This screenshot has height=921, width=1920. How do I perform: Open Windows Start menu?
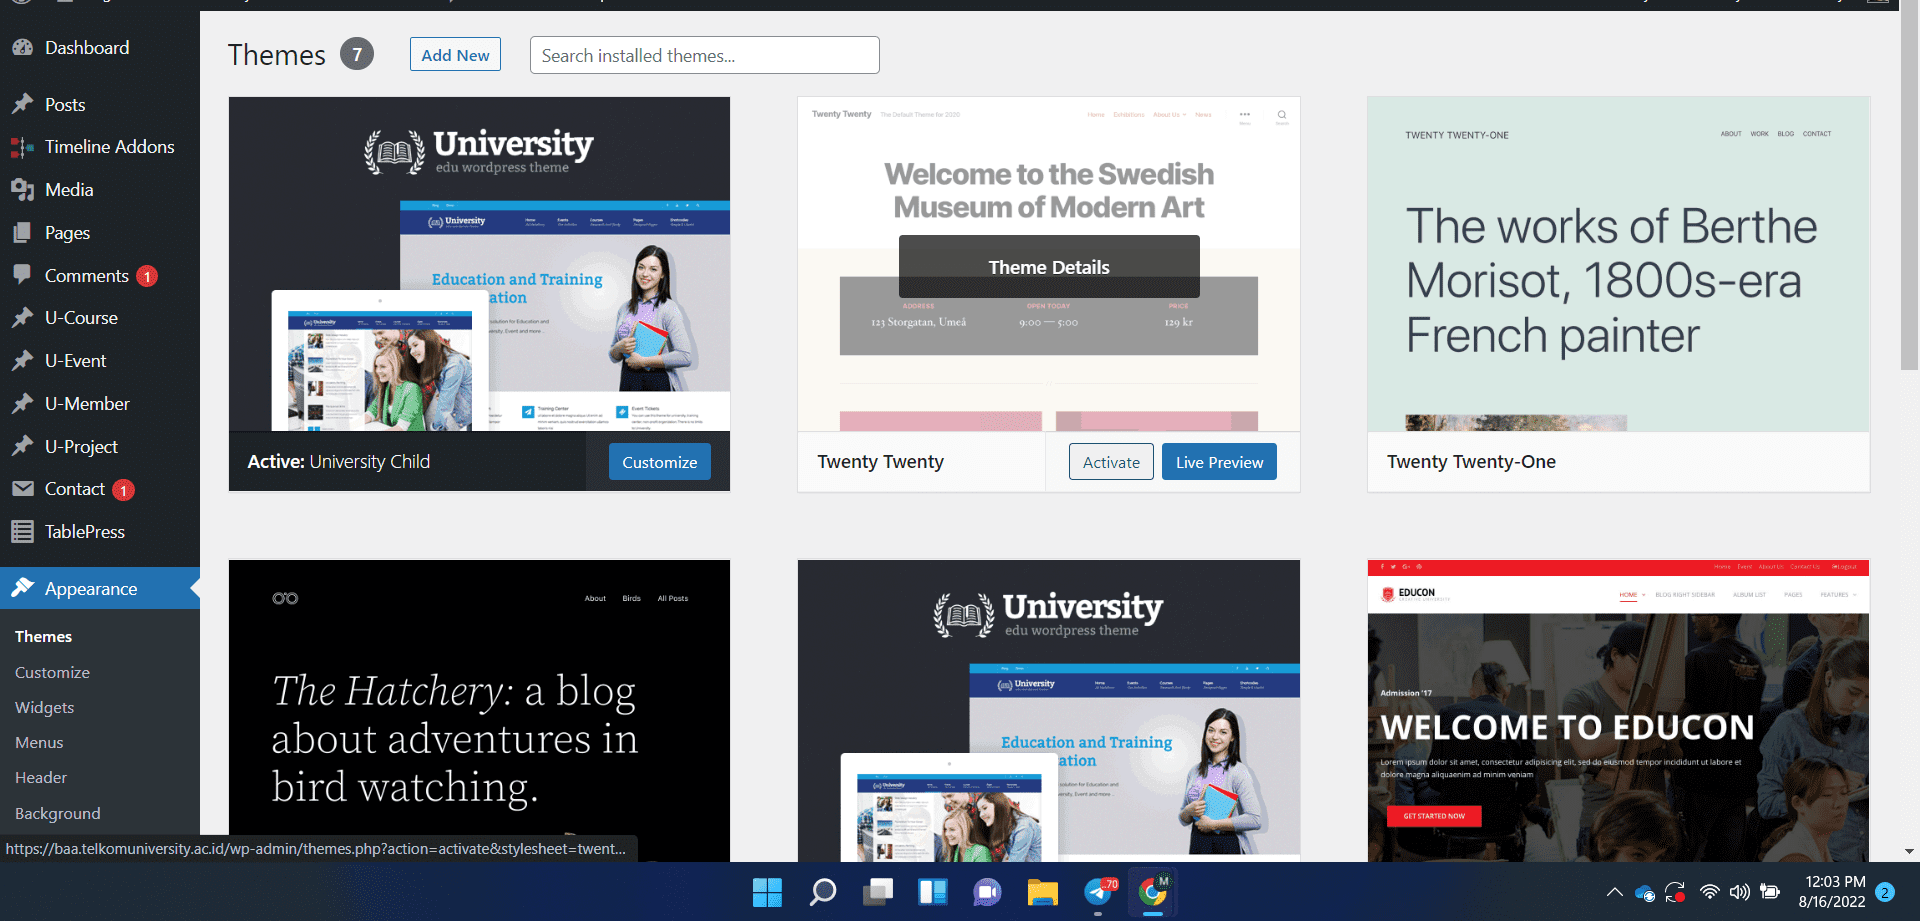(767, 892)
